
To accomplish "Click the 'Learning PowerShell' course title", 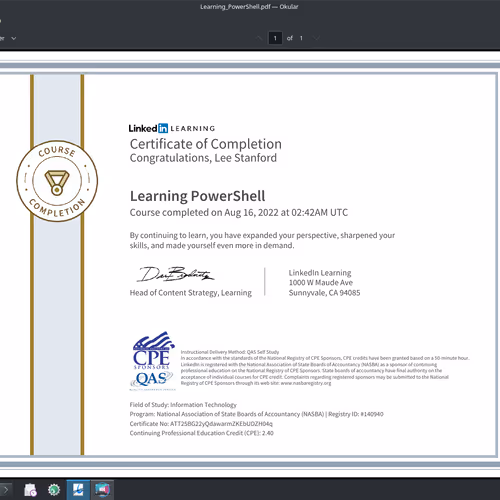I will [x=198, y=196].
